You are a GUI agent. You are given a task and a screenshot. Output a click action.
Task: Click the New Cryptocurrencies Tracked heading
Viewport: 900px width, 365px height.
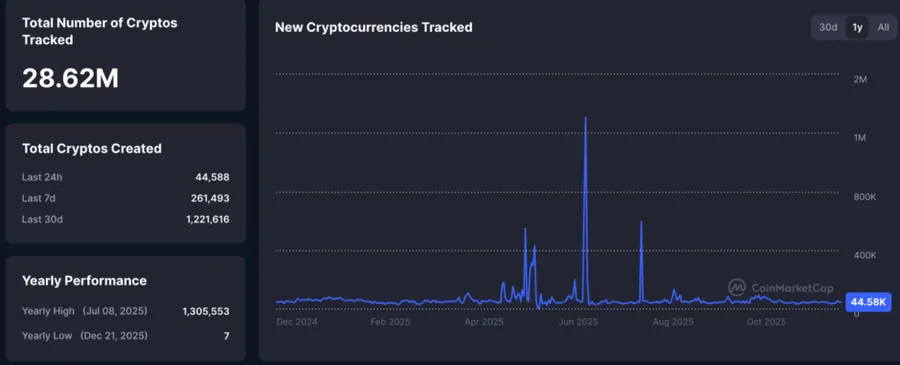(x=374, y=28)
